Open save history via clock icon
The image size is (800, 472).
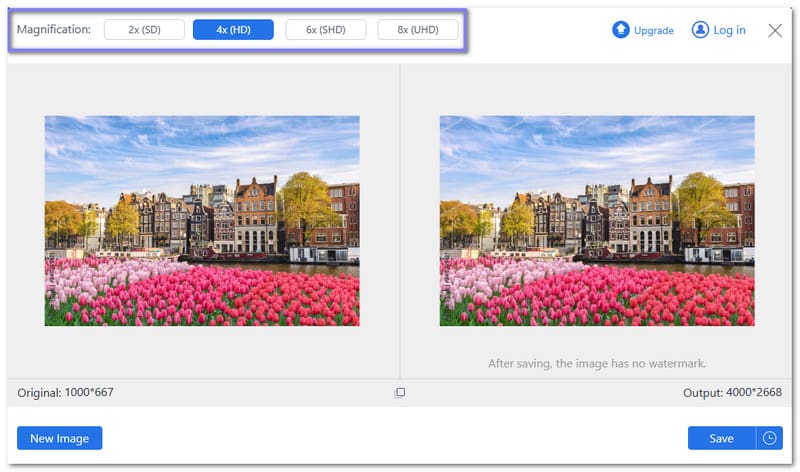[x=769, y=438]
